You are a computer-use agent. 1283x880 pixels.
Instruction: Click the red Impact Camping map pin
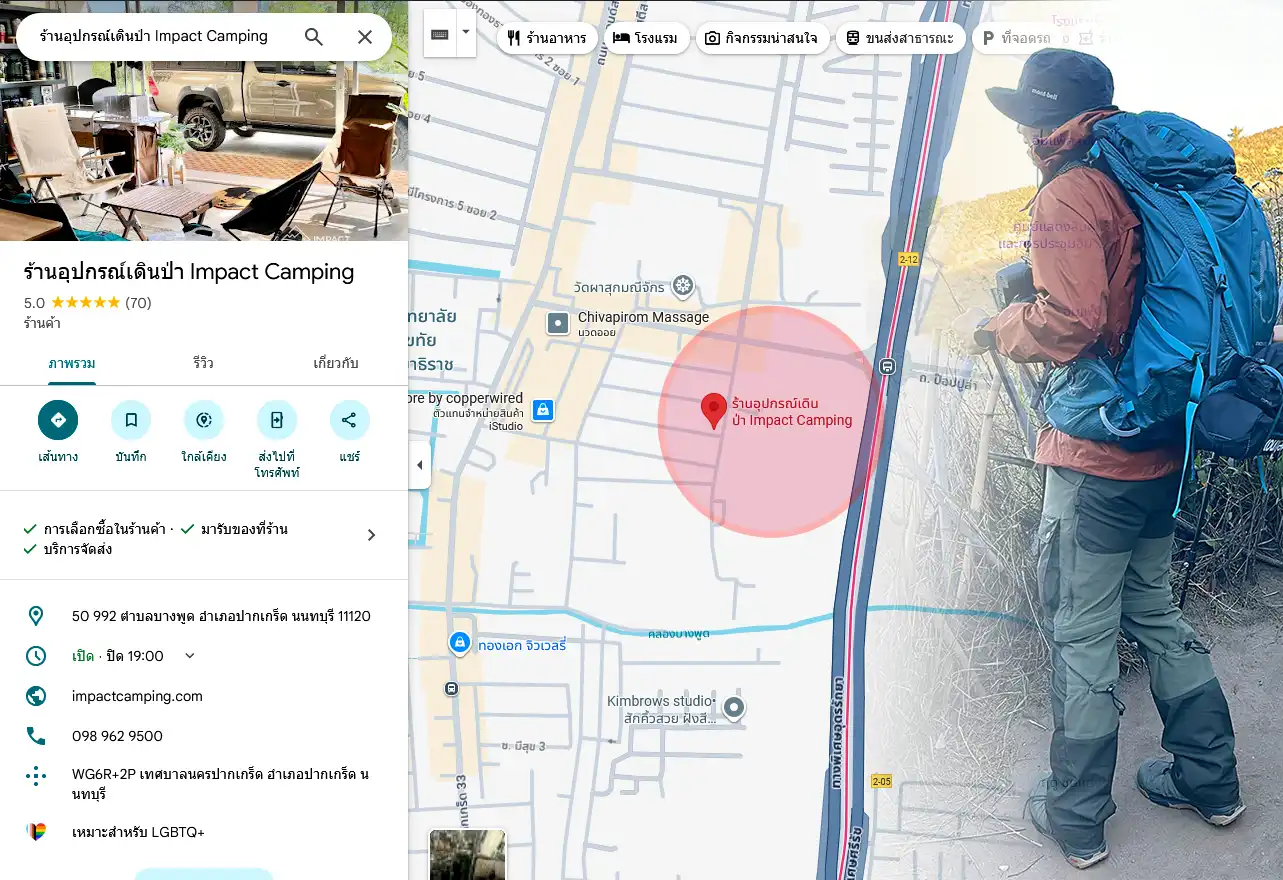713,411
